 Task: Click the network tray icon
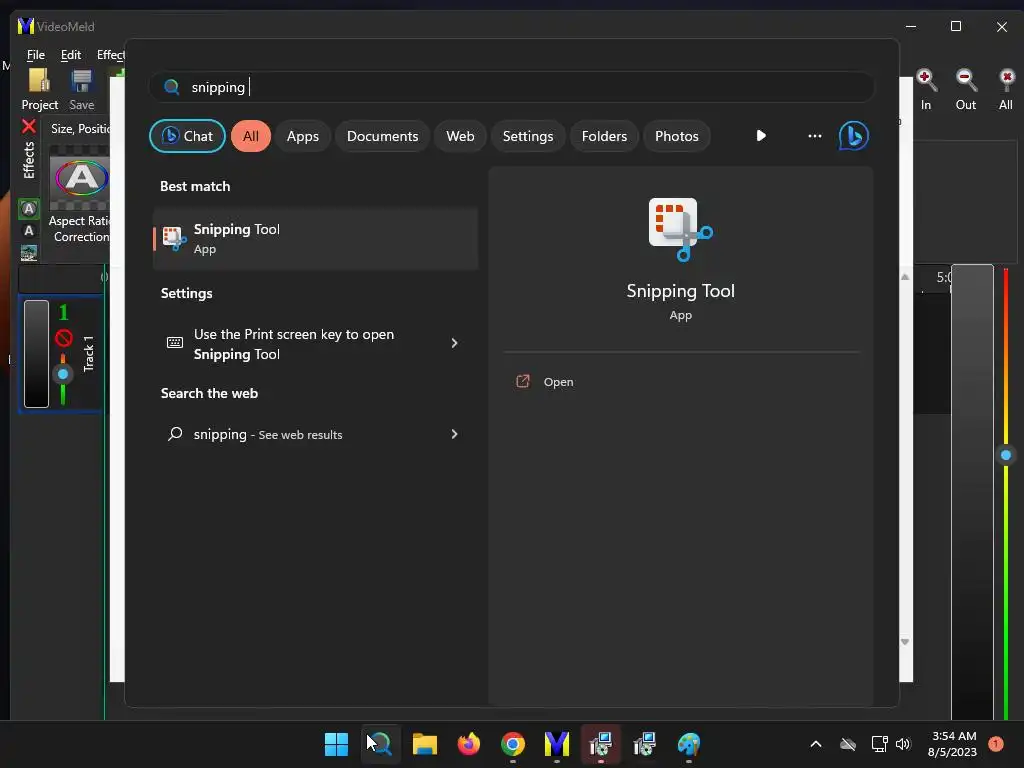tap(879, 744)
